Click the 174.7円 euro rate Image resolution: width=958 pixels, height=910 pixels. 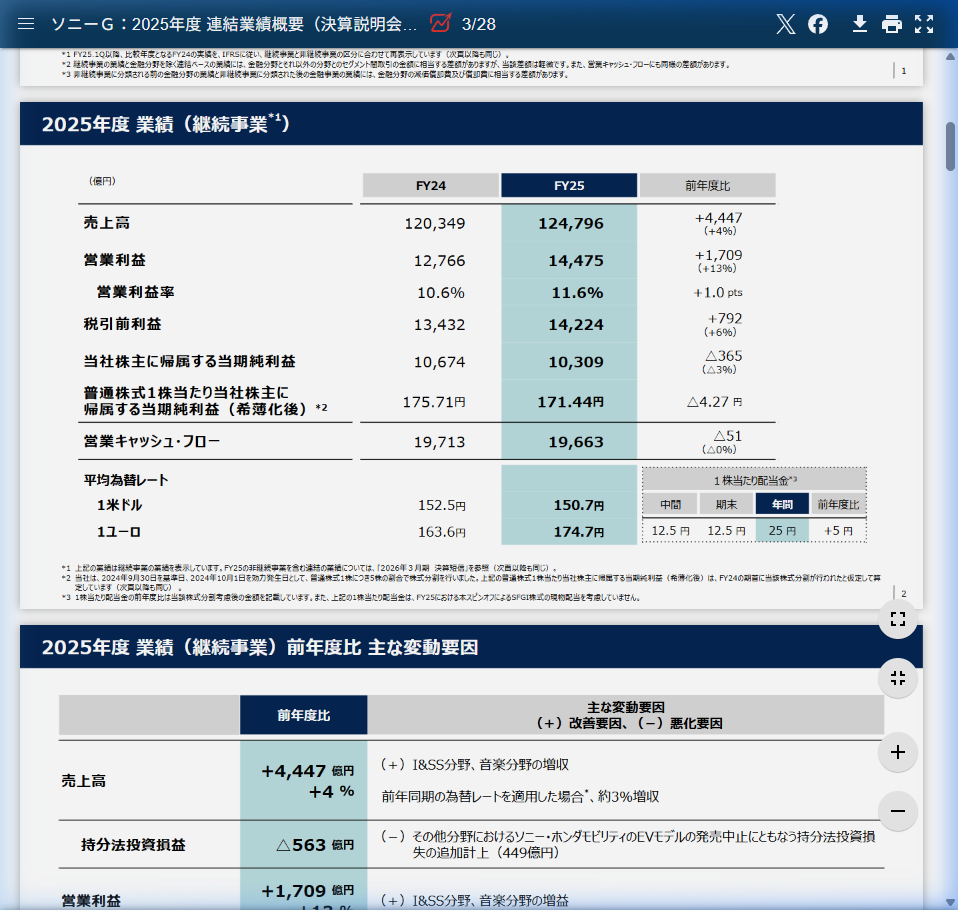[x=579, y=532]
